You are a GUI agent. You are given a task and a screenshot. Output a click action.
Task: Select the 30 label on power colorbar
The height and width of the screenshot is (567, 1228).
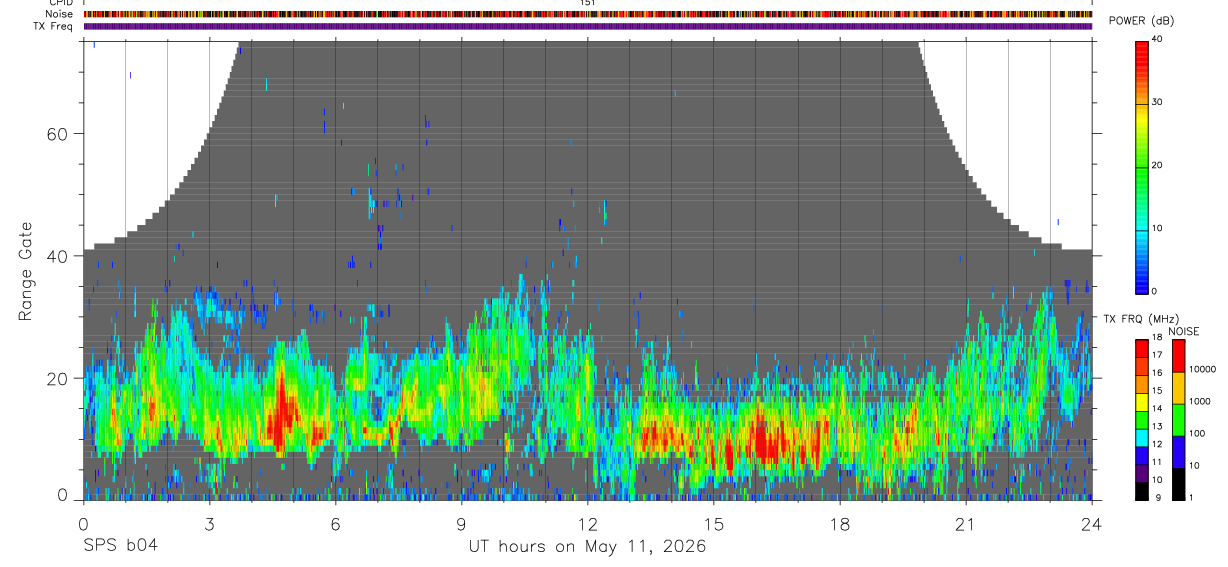pyautogui.click(x=1158, y=102)
